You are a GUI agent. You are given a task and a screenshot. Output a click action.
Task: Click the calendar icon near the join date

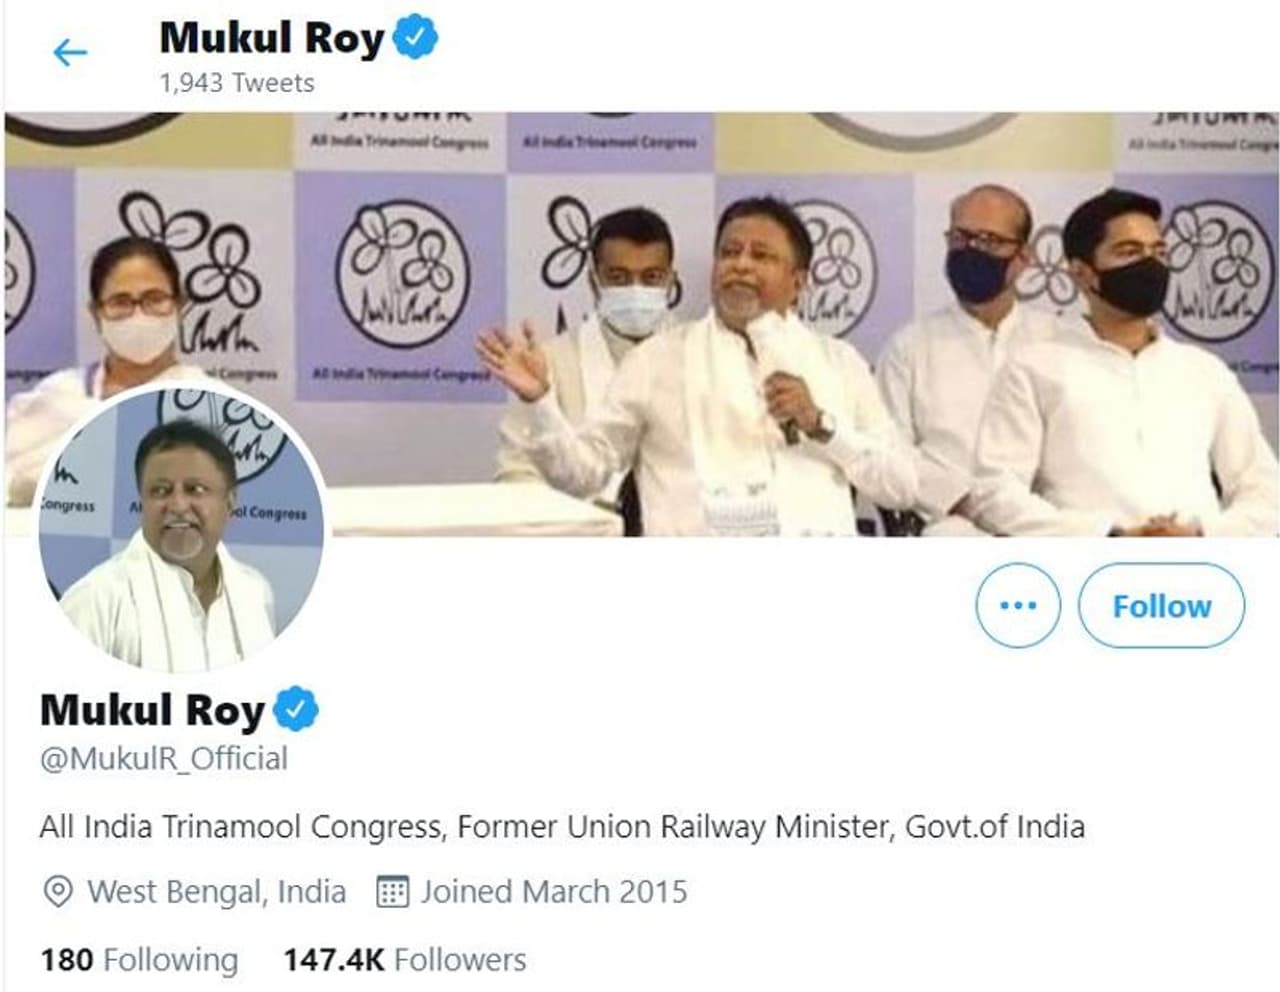click(392, 891)
